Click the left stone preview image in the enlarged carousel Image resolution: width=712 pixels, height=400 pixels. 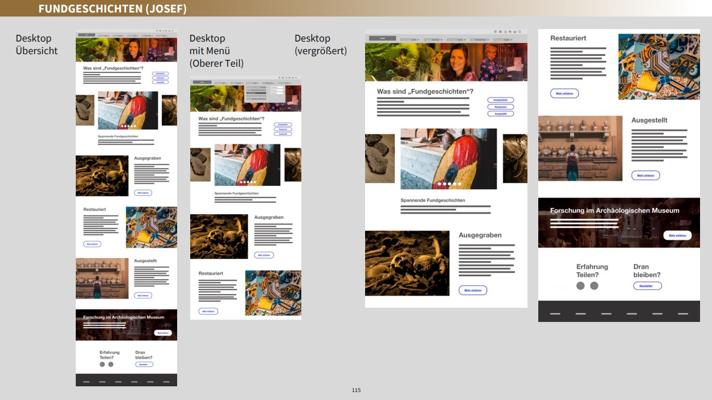380,158
